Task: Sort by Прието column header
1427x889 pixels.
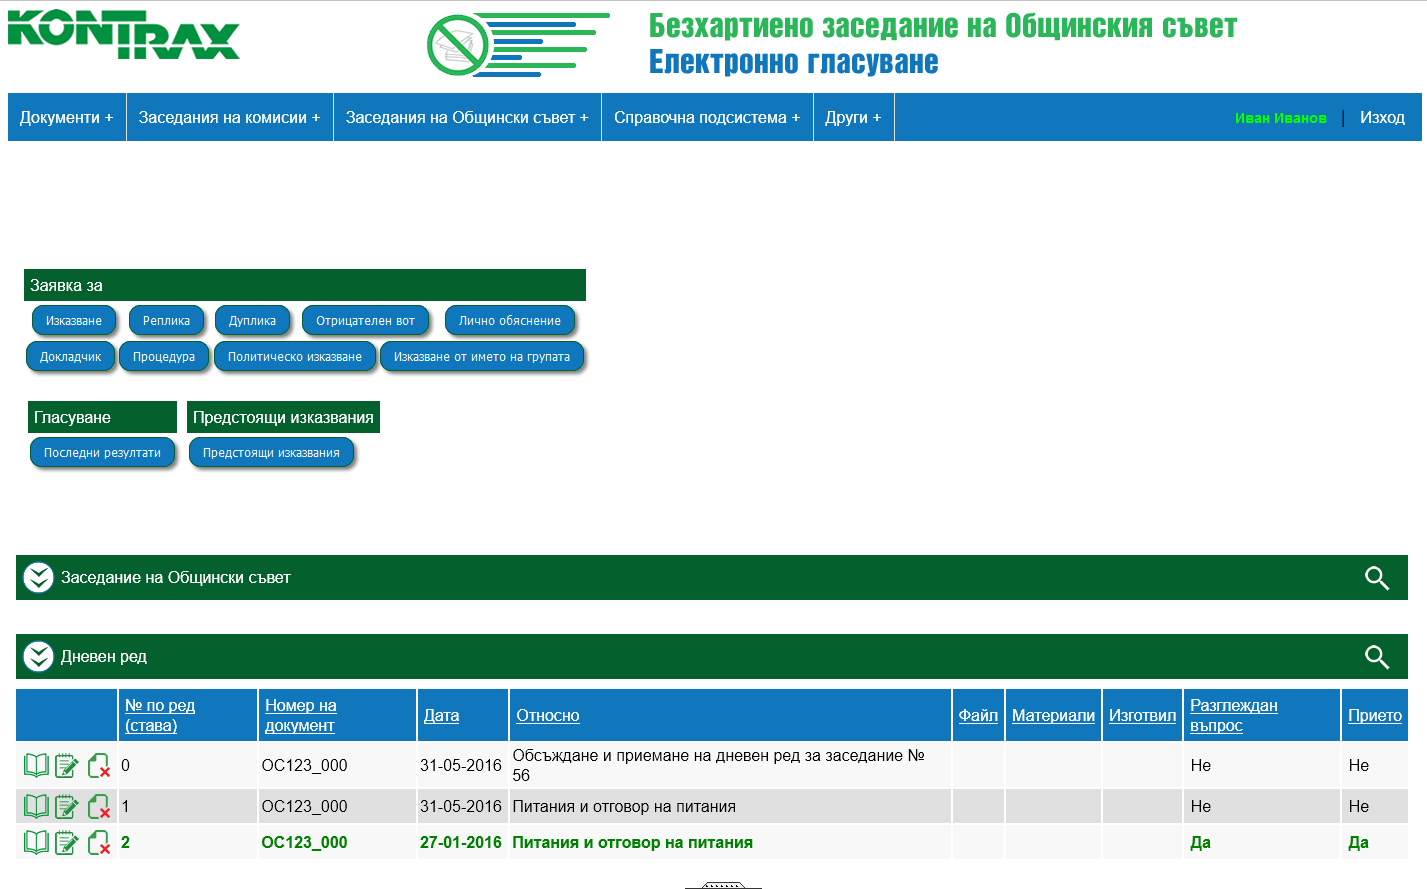Action: (x=1375, y=715)
